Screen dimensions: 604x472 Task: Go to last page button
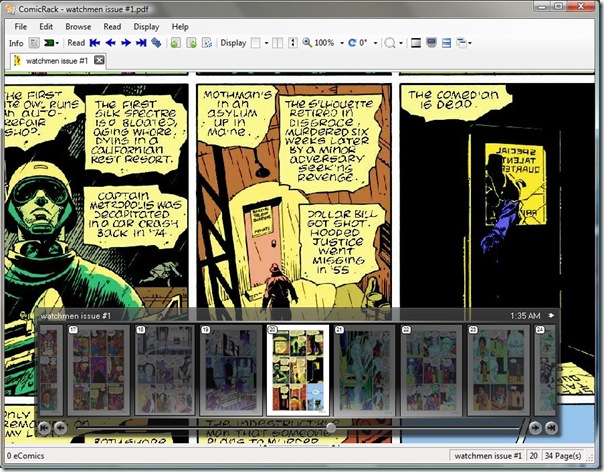pyautogui.click(x=141, y=43)
